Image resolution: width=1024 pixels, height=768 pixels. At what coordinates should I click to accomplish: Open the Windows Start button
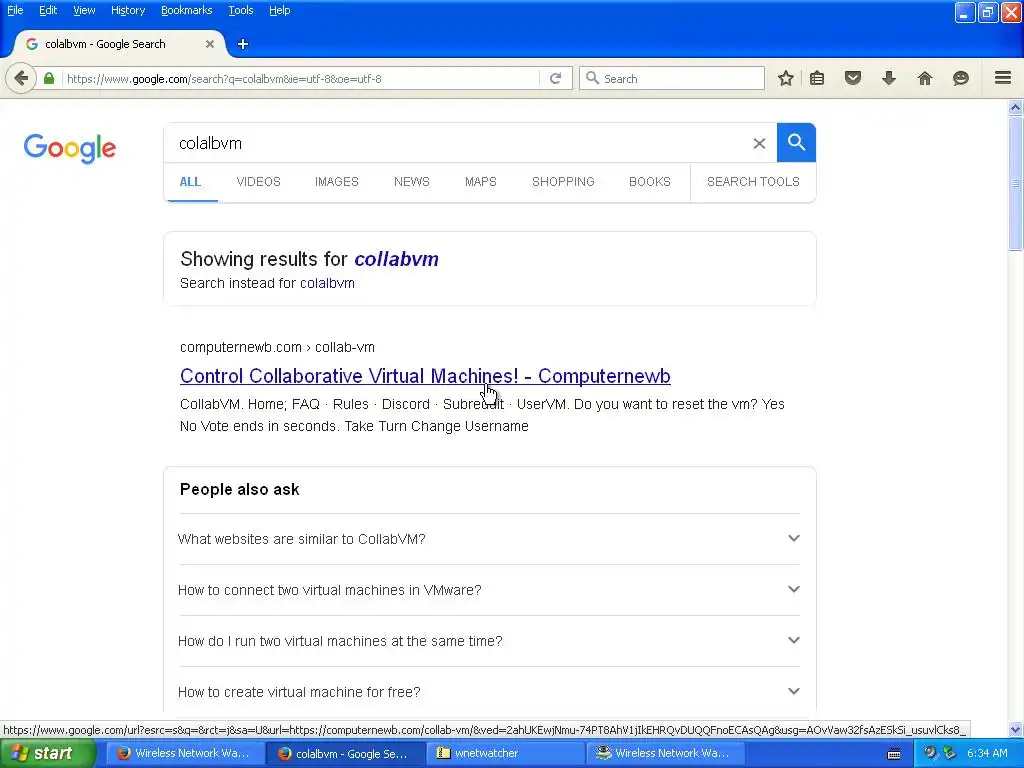point(47,753)
